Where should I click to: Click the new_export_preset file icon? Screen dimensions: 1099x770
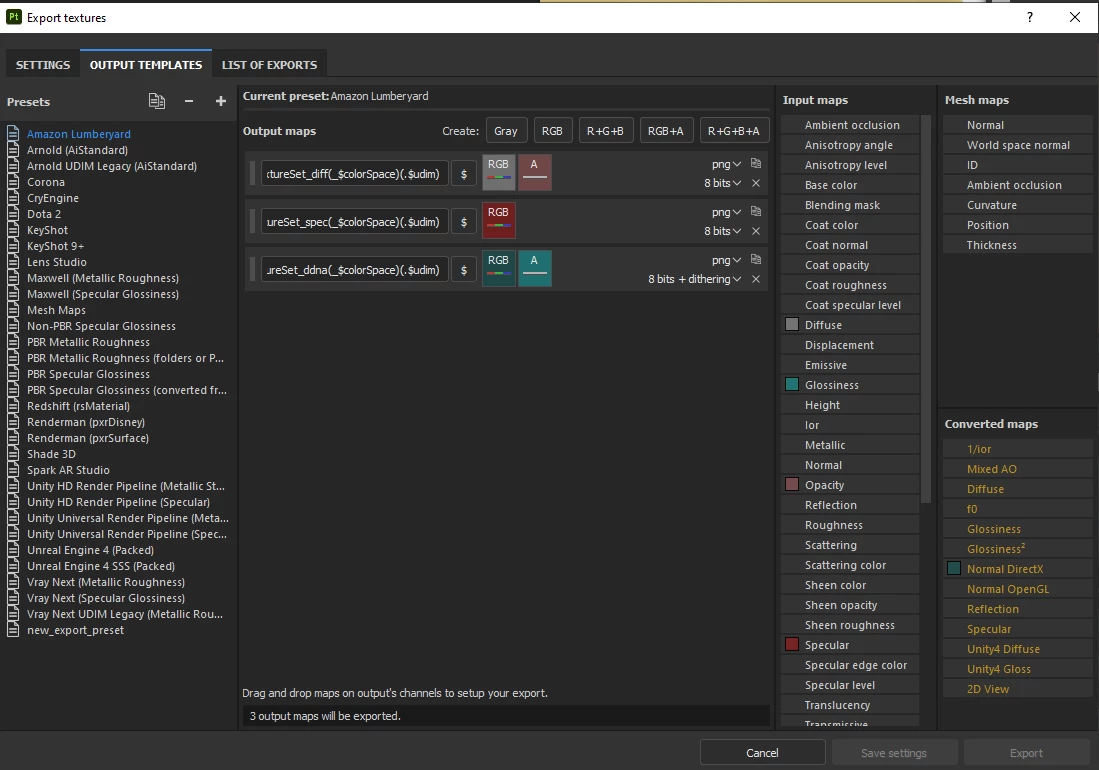click(x=13, y=630)
